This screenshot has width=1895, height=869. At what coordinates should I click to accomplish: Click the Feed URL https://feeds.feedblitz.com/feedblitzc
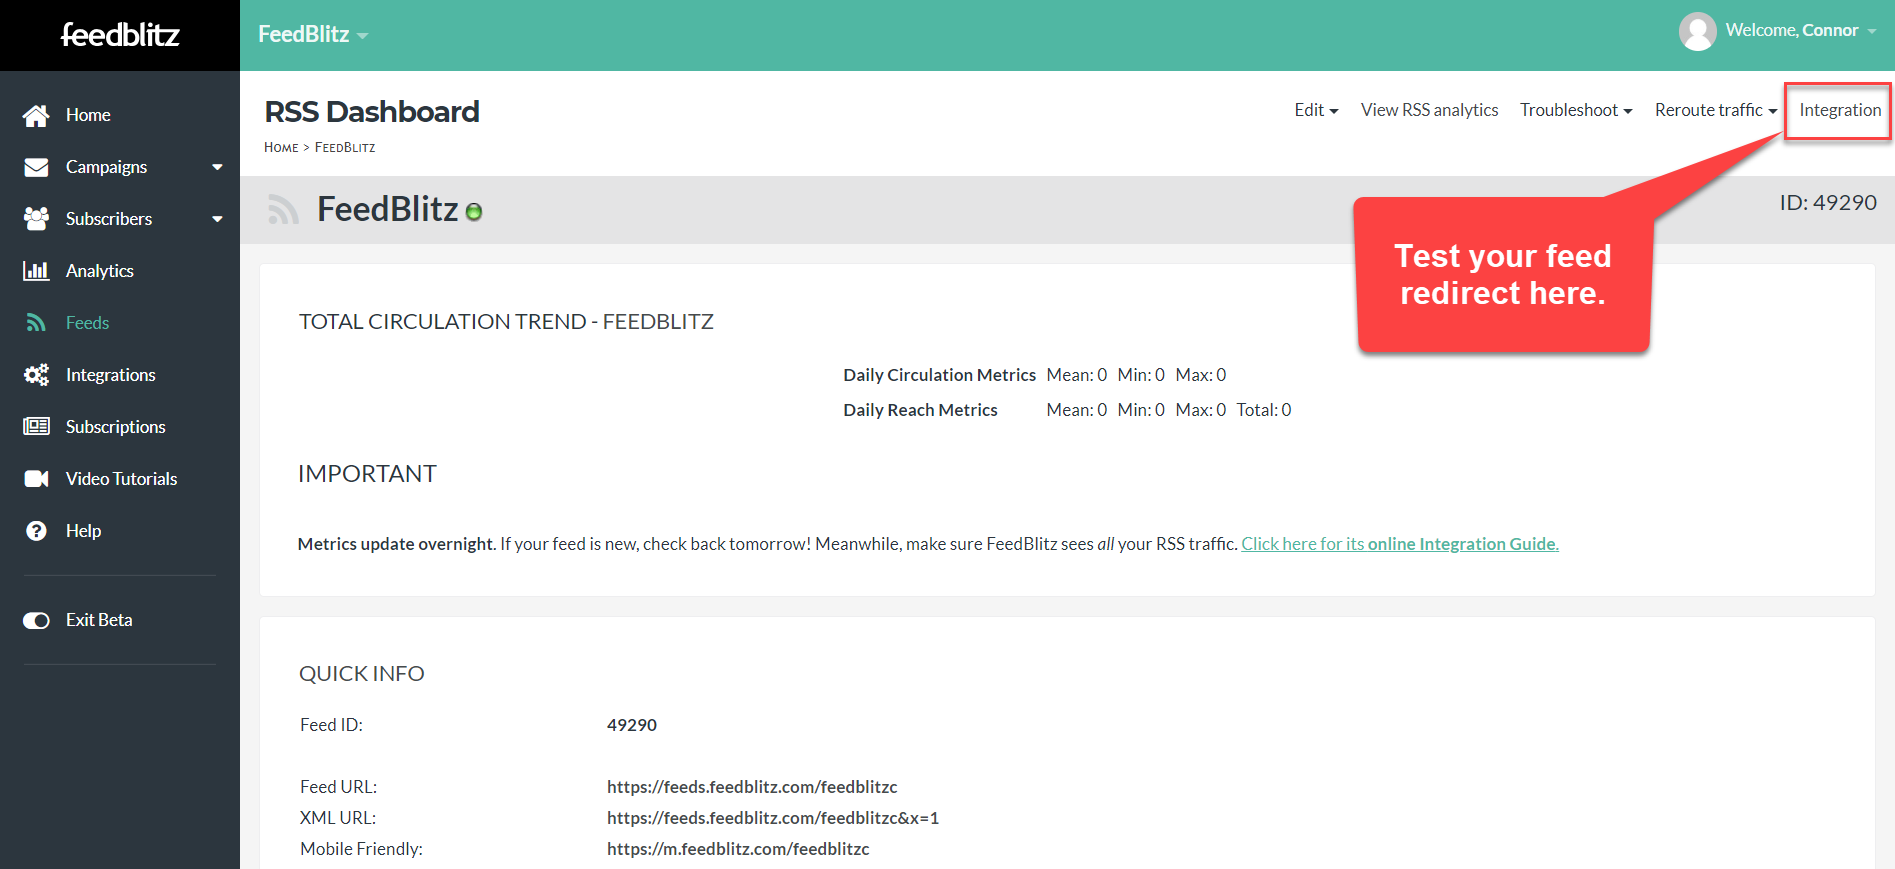752,787
